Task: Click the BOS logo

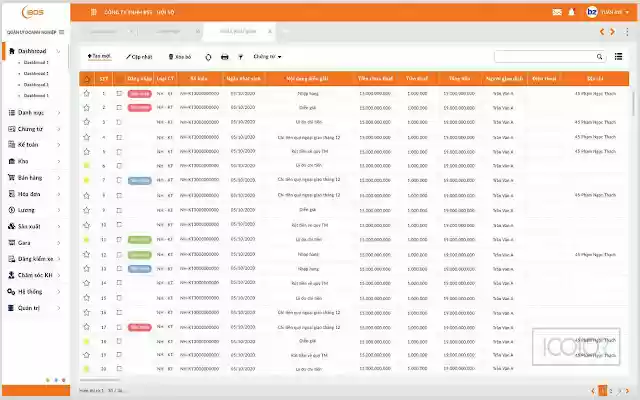Action: point(33,12)
